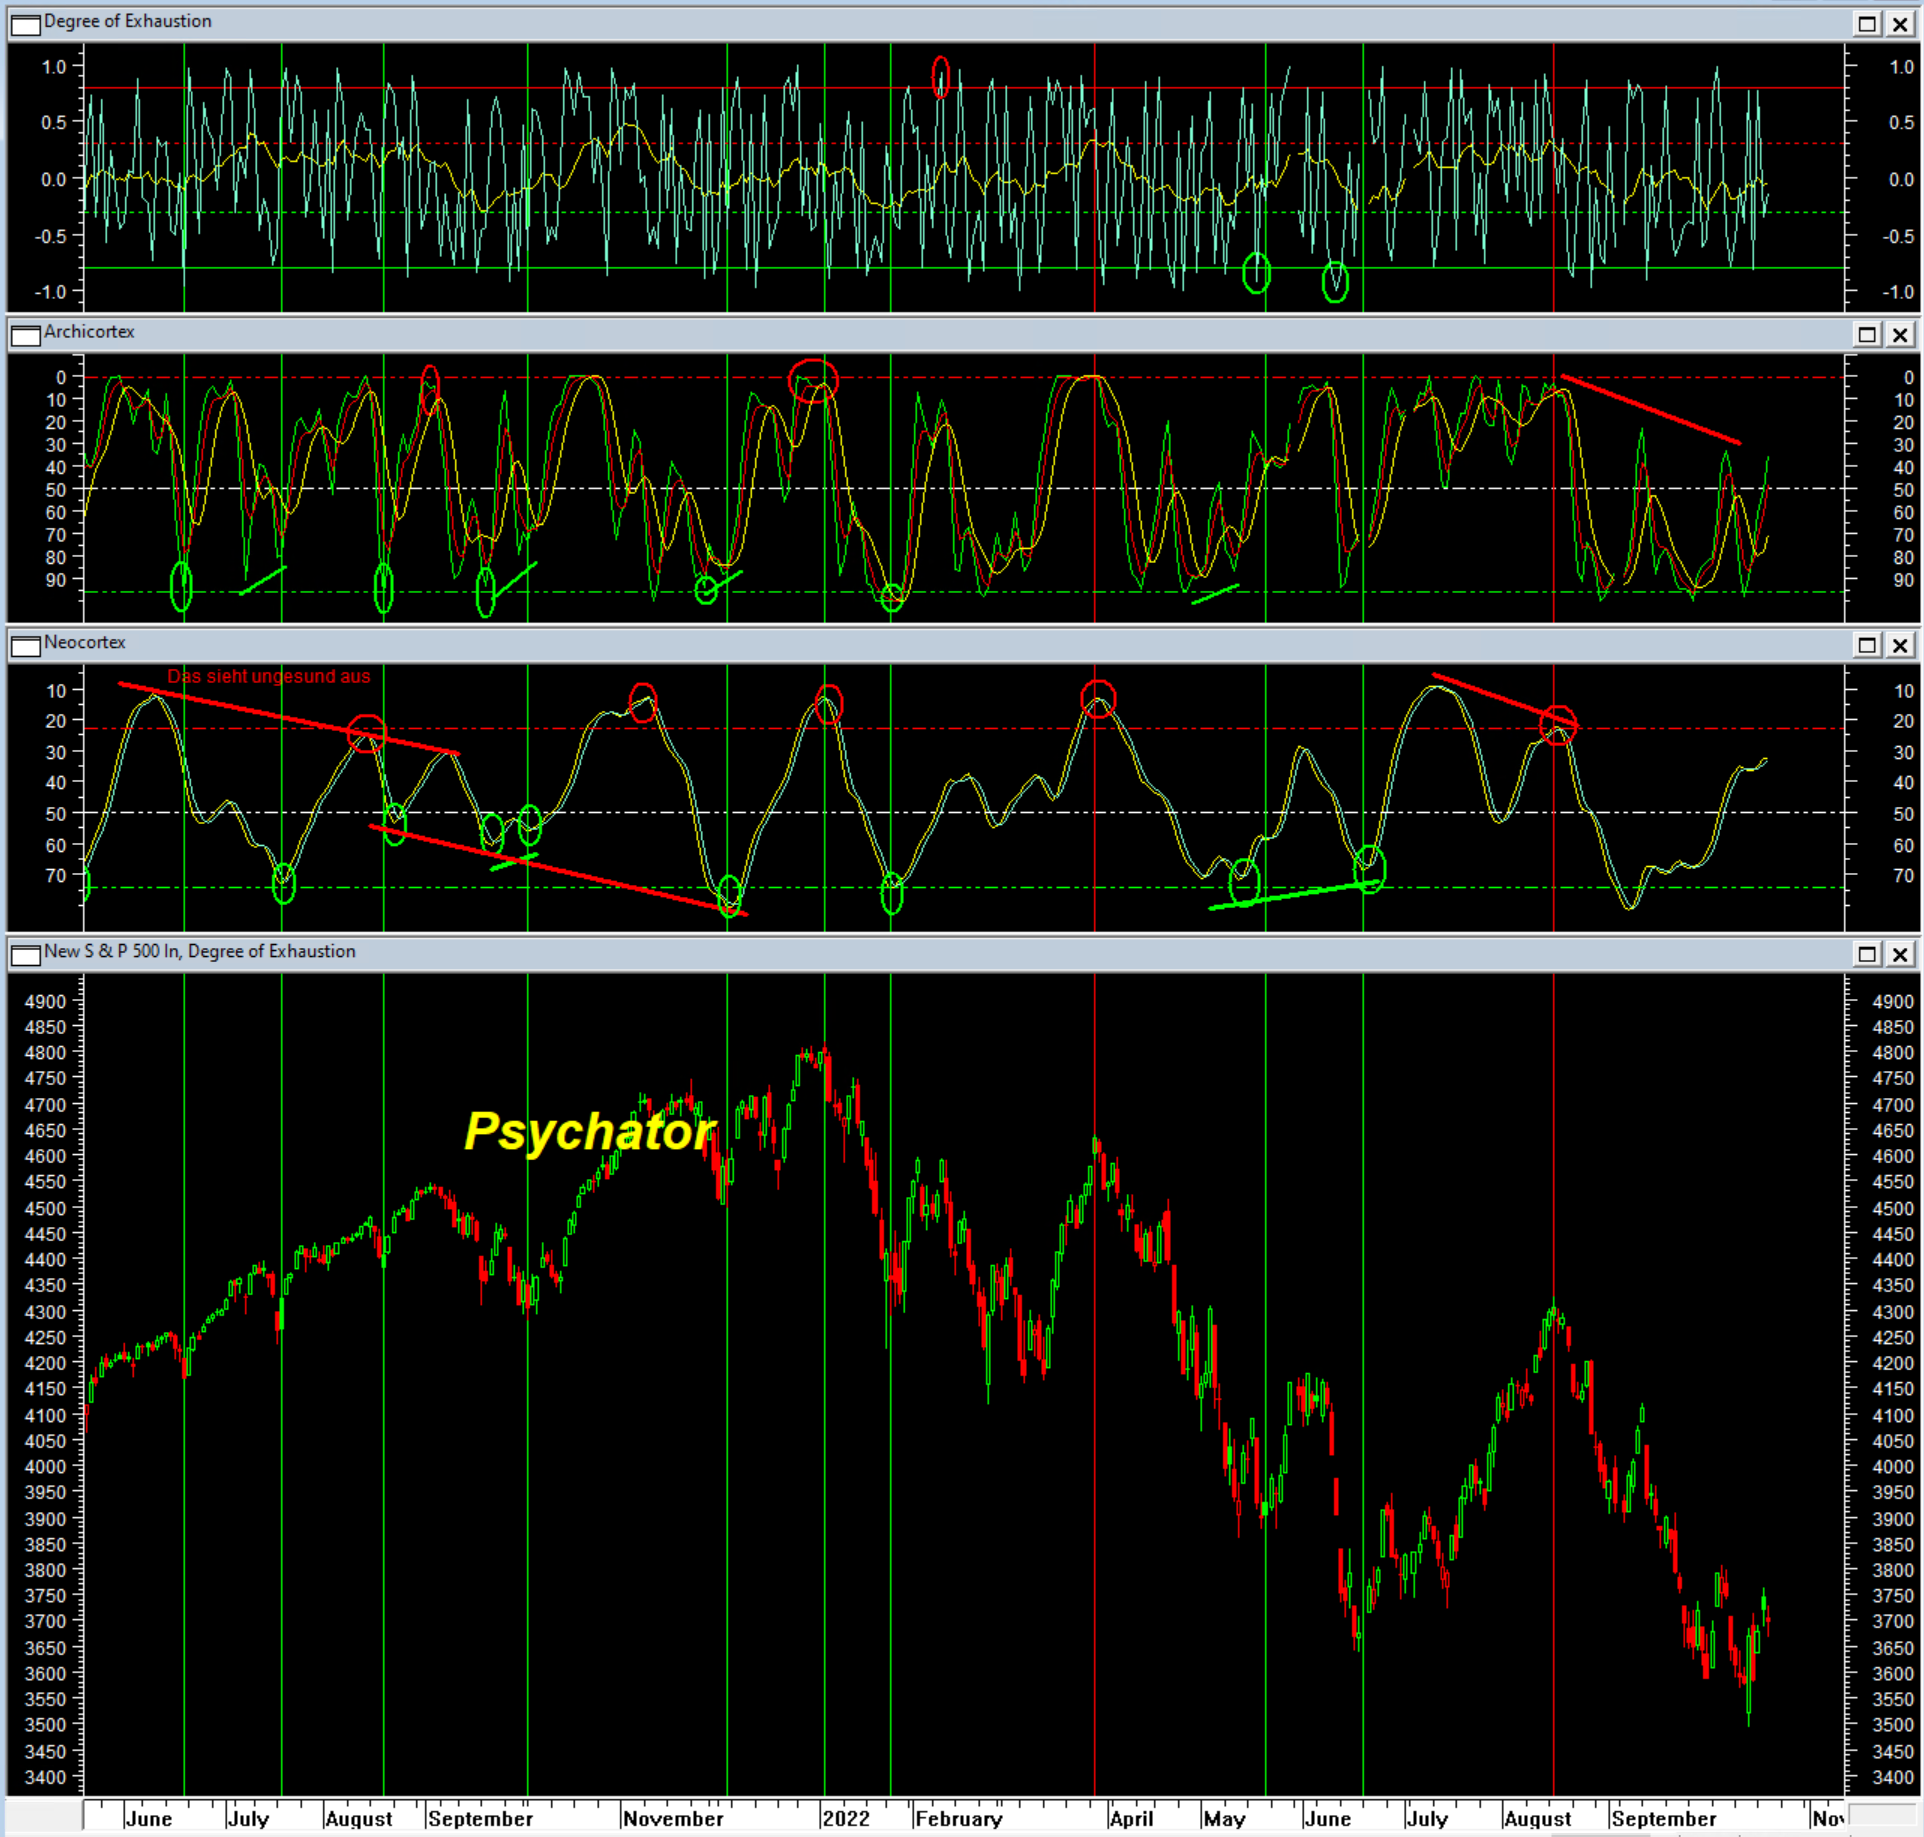
Task: Select April on the time axis
Action: click(1131, 1819)
